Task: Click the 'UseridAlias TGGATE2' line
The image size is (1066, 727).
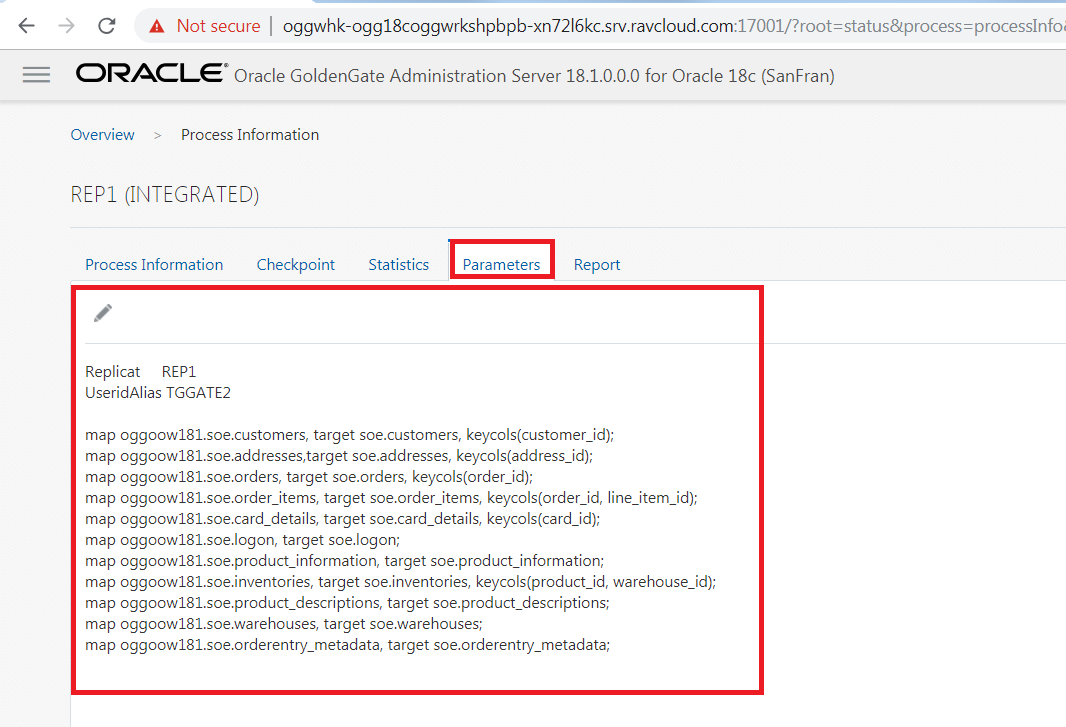Action: 158,392
